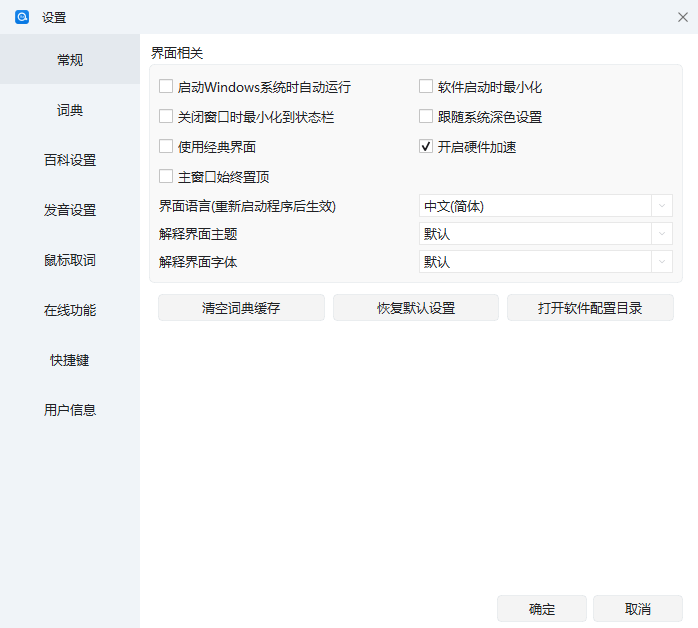The width and height of the screenshot is (698, 628).
Task: Click 恢复默认设置 button
Action: coord(416,308)
